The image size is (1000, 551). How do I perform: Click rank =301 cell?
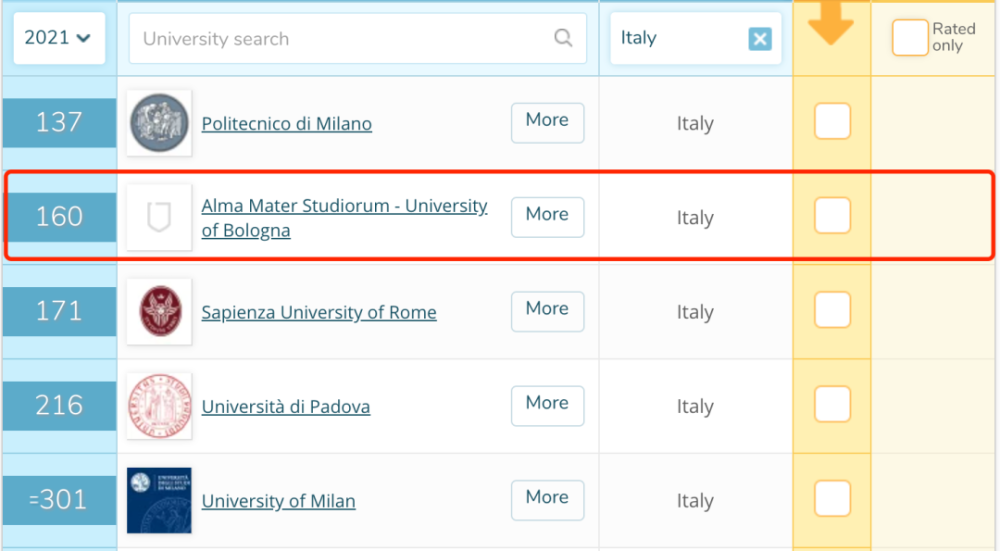[x=59, y=500]
